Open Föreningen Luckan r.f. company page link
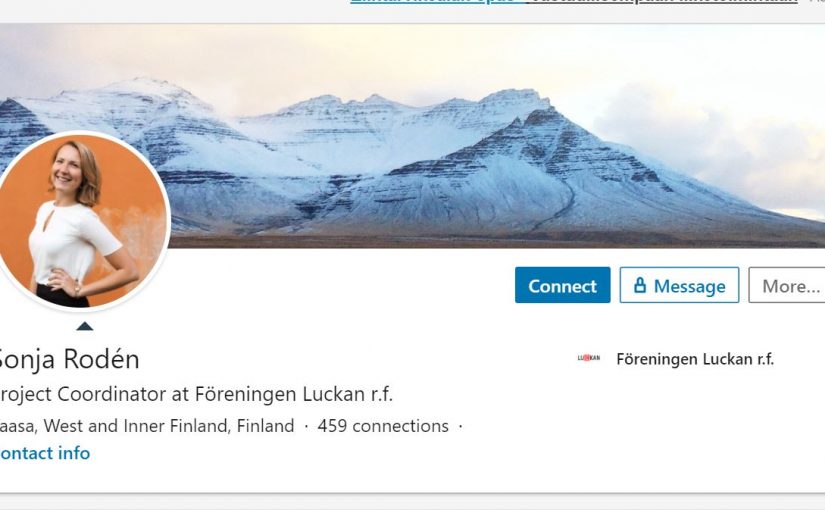The image size is (825, 510). [695, 359]
